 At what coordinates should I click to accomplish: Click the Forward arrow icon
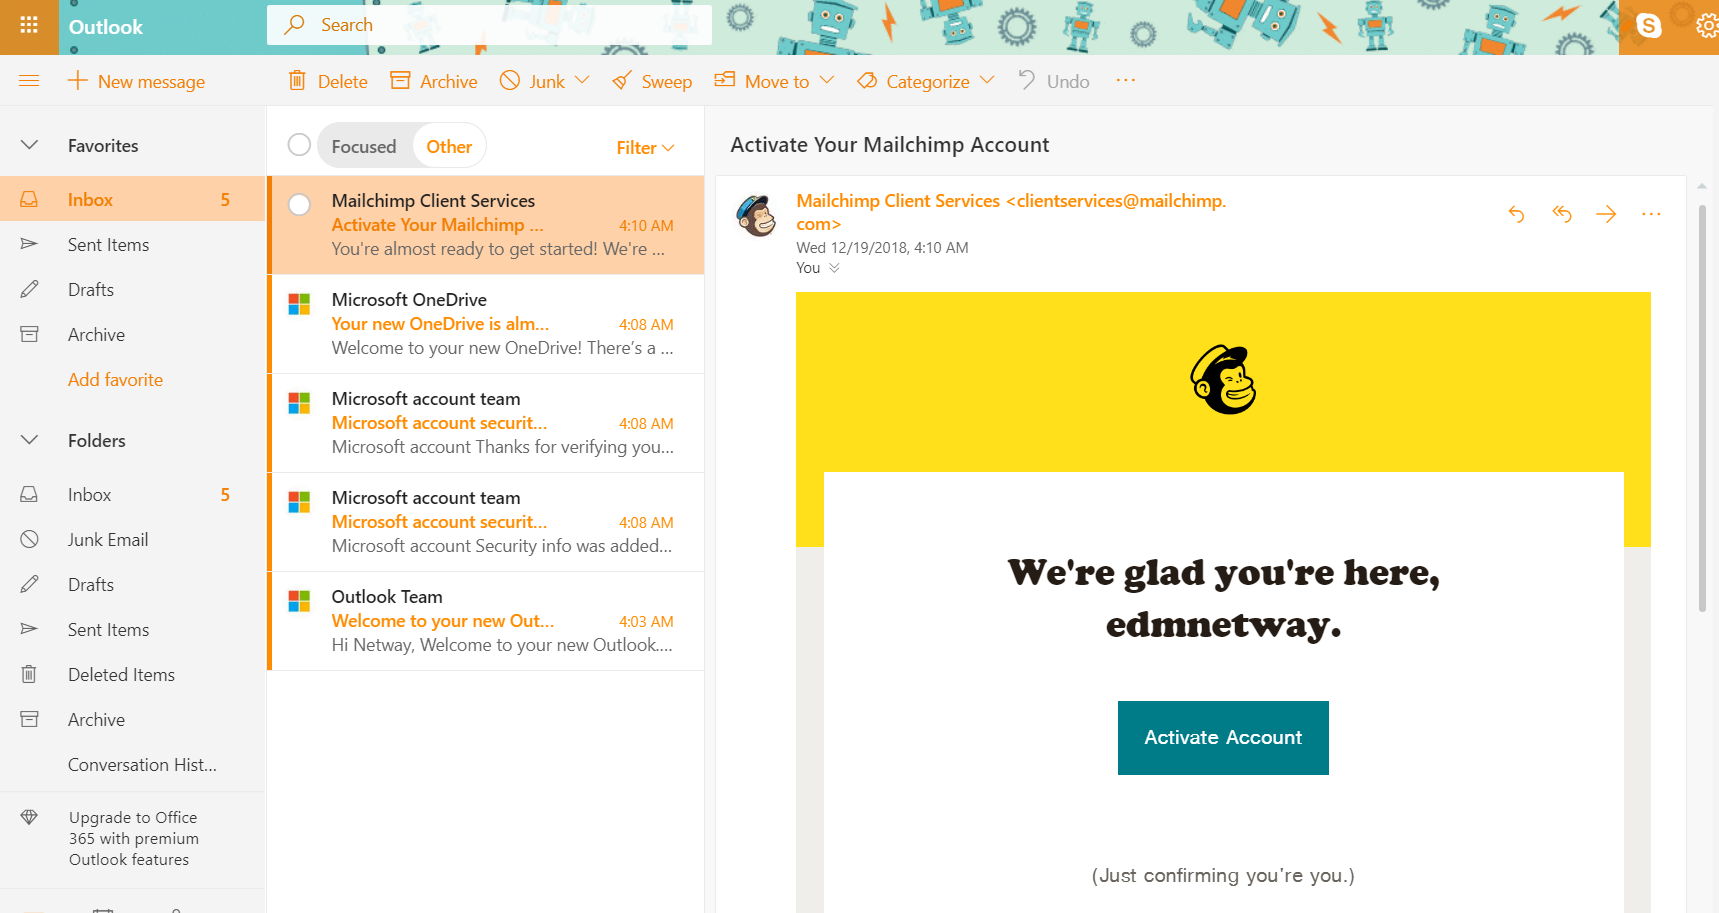(x=1606, y=214)
